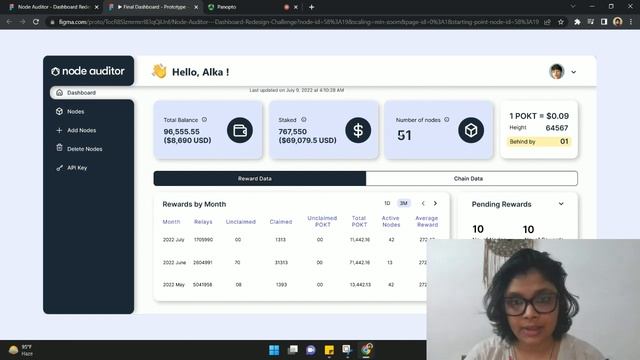Select the 1D range option
This screenshot has height=360, width=640.
387,203
